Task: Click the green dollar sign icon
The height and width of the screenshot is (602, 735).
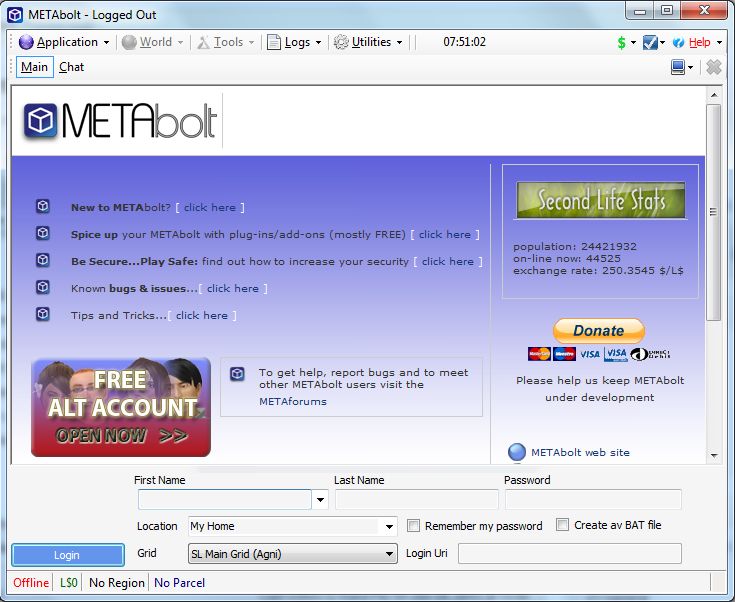Action: coord(621,42)
